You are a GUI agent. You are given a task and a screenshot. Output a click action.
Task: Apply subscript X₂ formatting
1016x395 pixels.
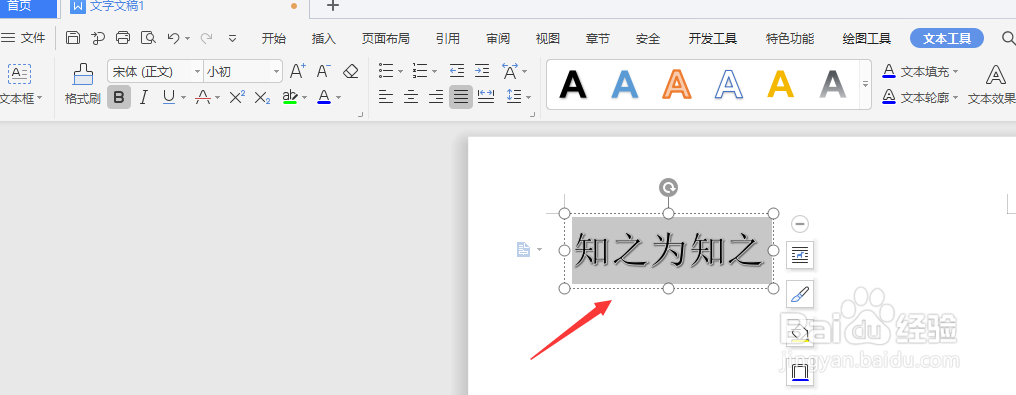click(x=262, y=98)
